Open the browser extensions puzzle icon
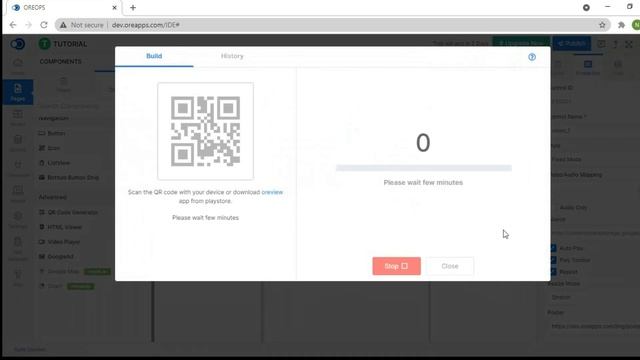Viewport: 640px width, 360px height. pyautogui.click(x=621, y=25)
